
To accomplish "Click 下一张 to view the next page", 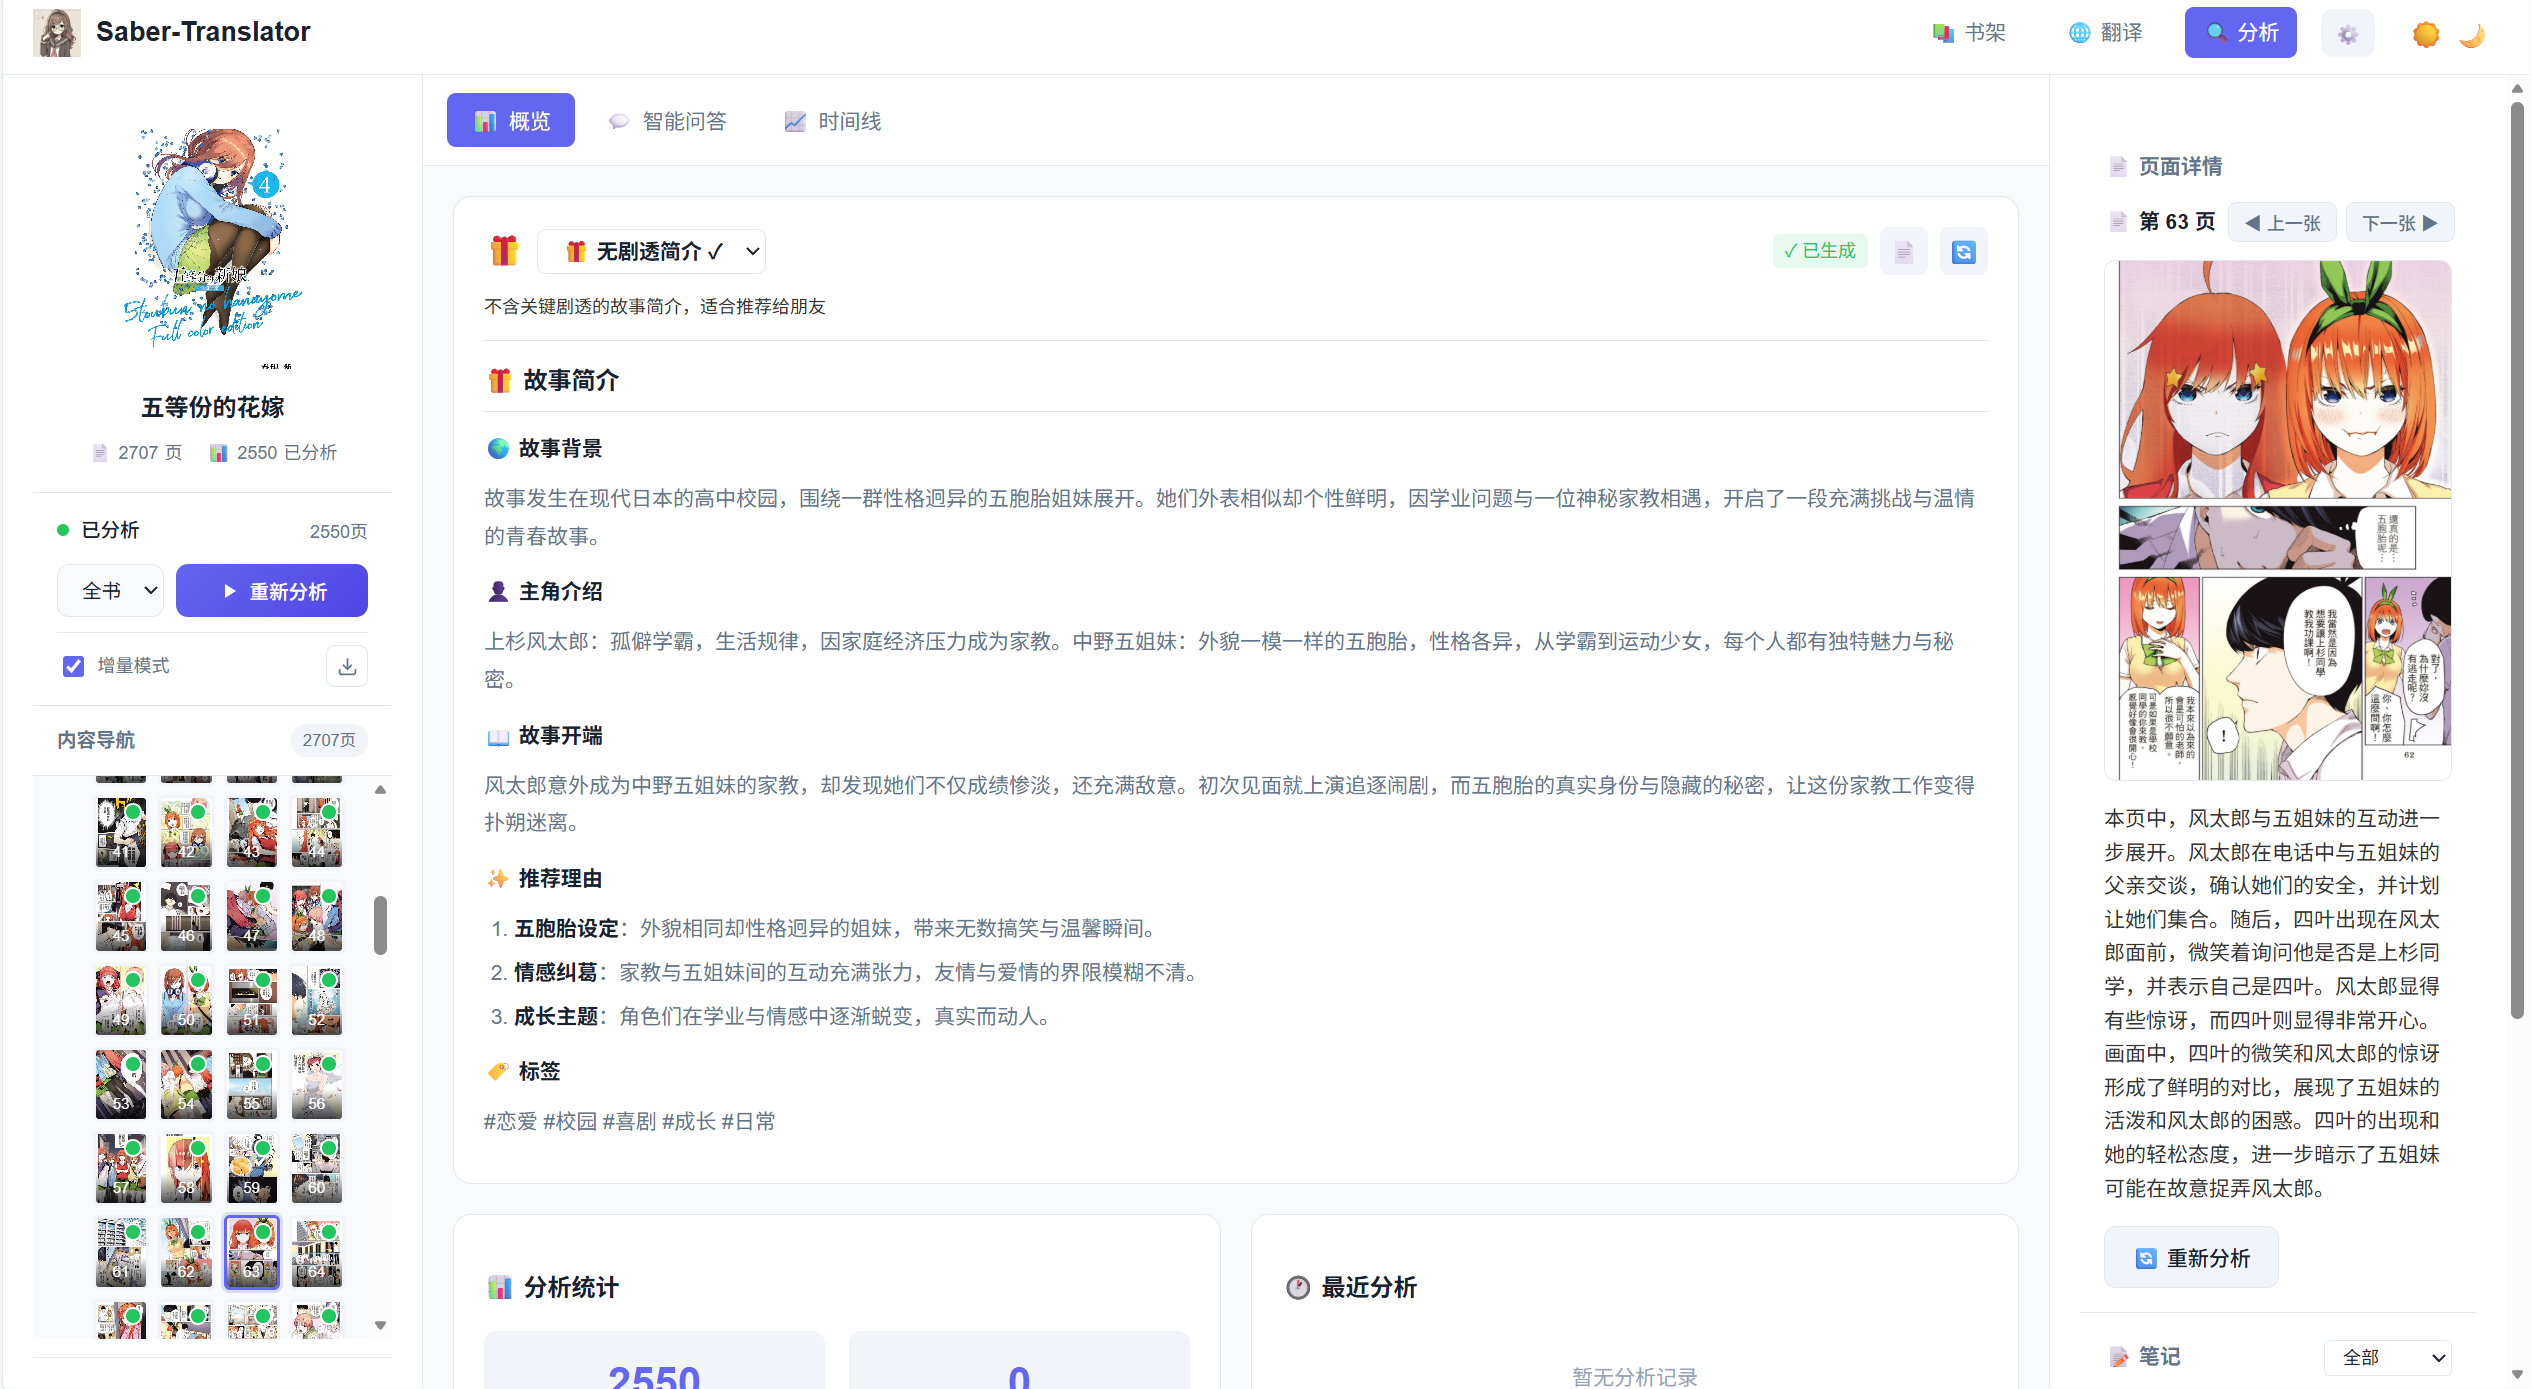I will [2399, 222].
